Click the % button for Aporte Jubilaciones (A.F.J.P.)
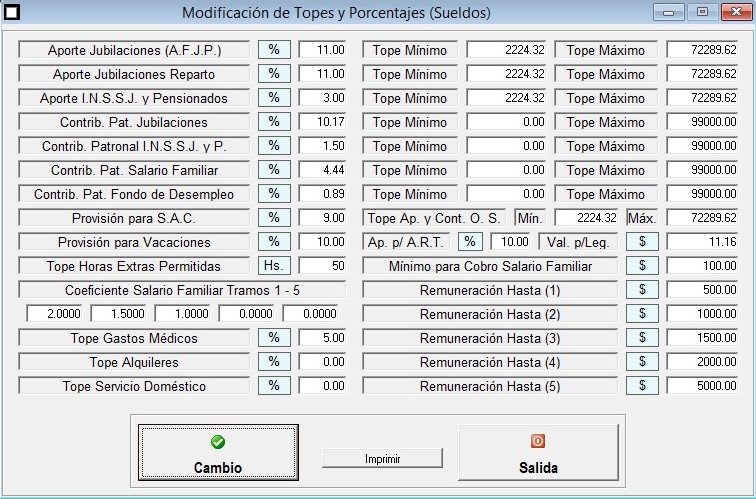Screen dimensions: 756x499 [x=273, y=50]
